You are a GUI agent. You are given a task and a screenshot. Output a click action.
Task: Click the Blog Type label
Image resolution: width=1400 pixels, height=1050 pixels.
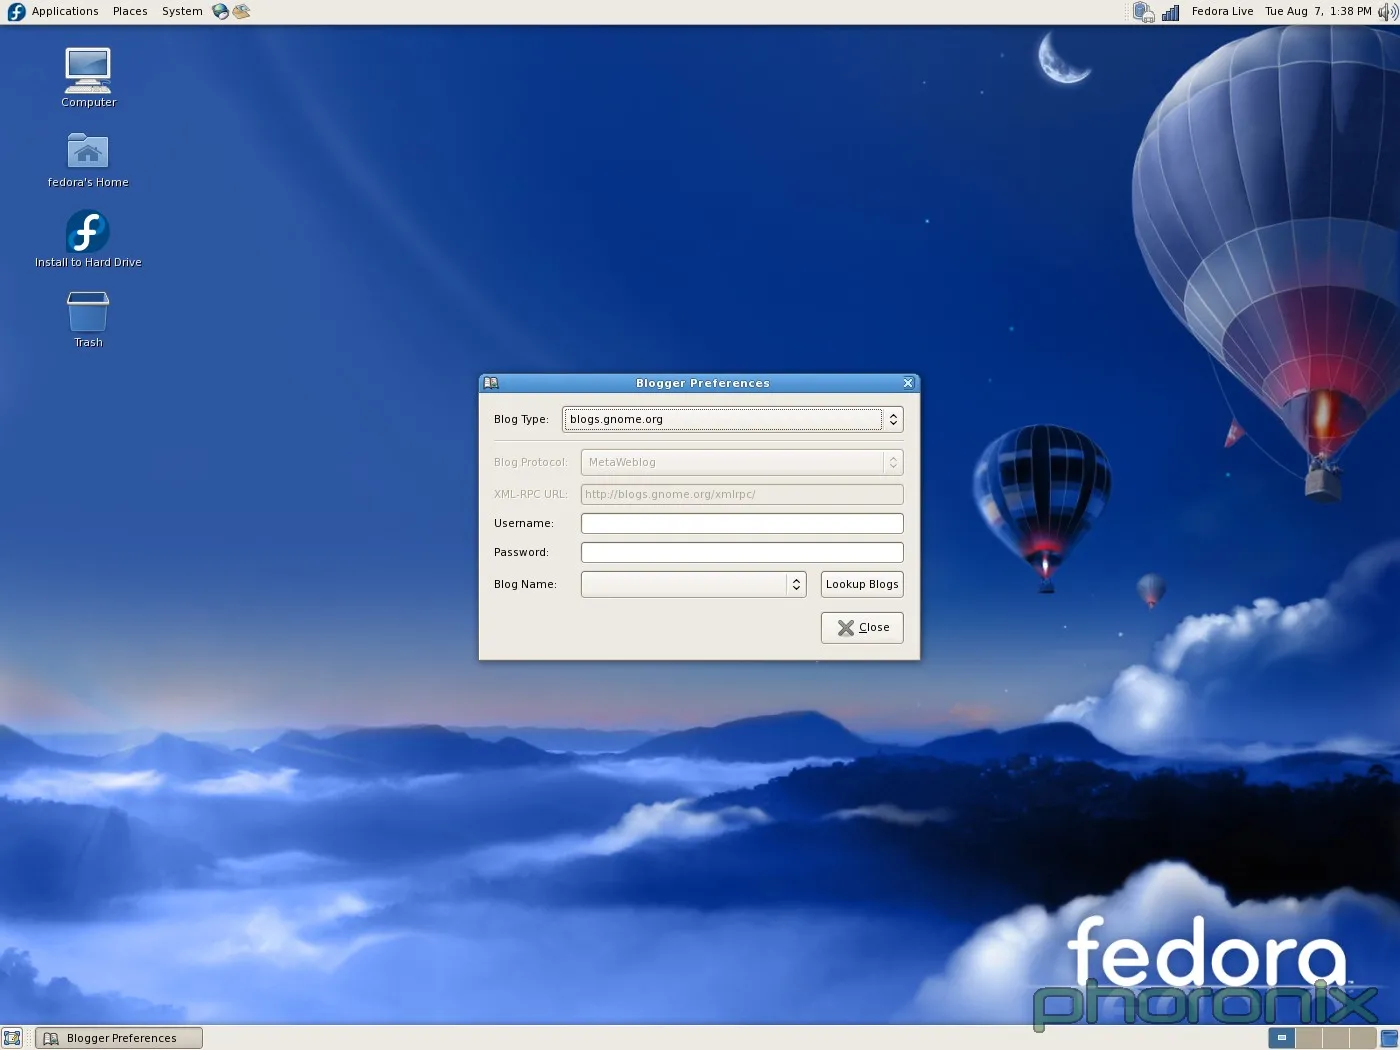click(x=521, y=419)
